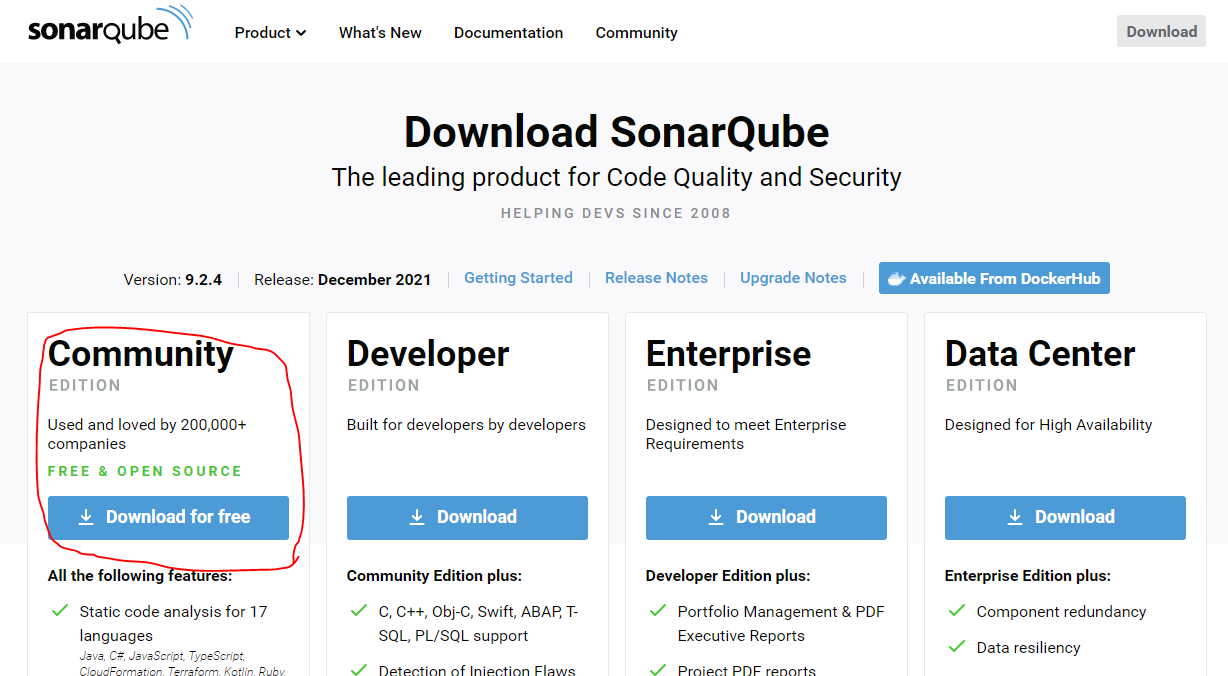This screenshot has width=1228, height=676.
Task: Click 'Static code analysis for 17 languages'
Action: [174, 624]
